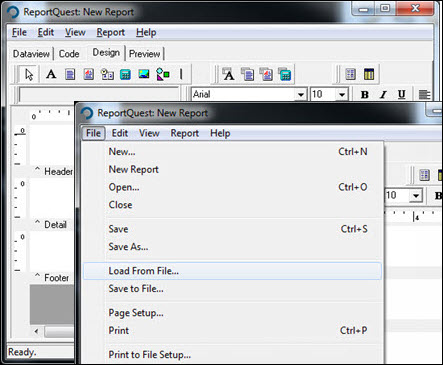Choose Close from the File menu

232,205
